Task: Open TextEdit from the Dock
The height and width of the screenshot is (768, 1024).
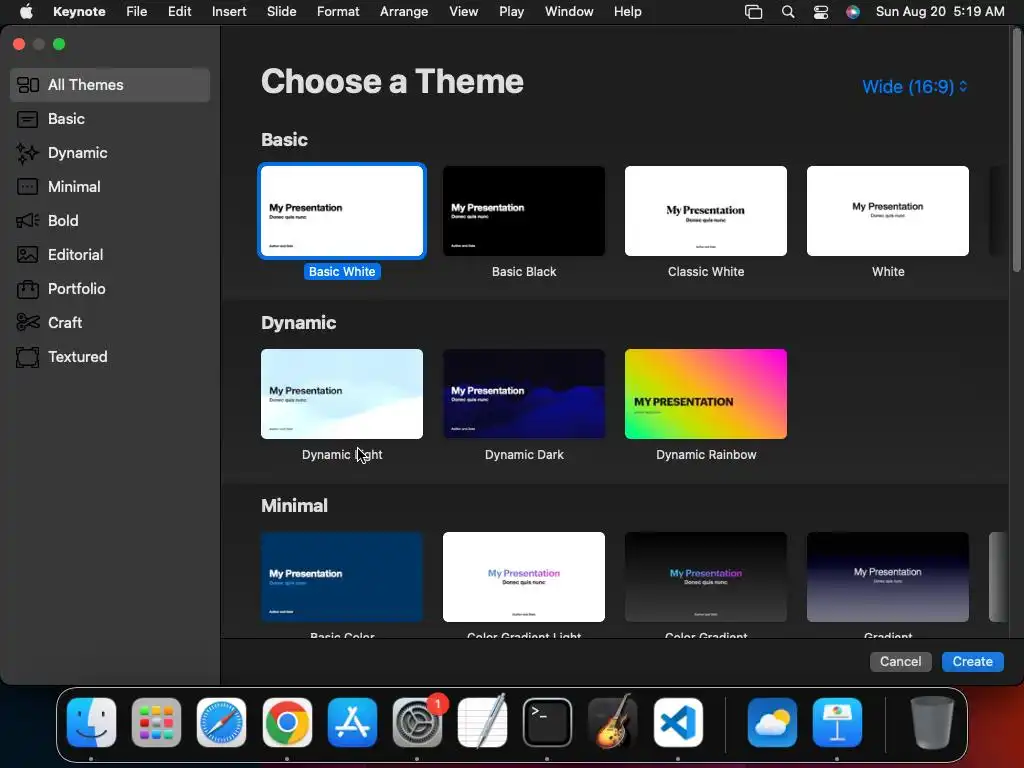Action: pos(483,722)
